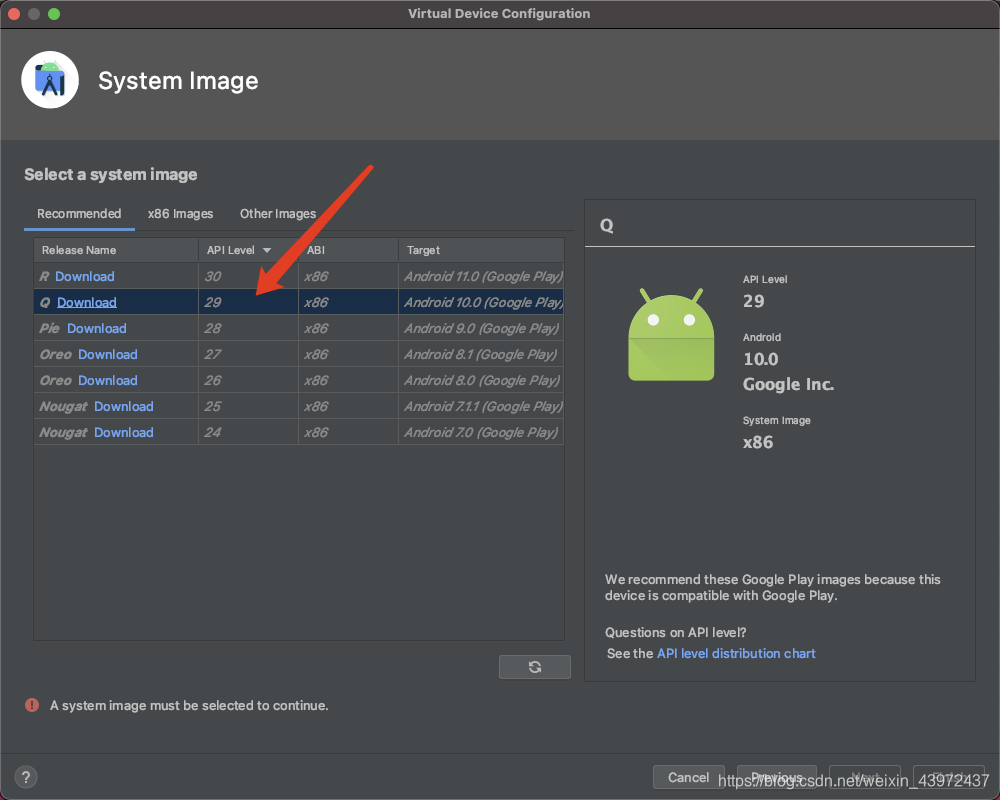Click API level 28 cell
This screenshot has width=1000, height=800.
[x=248, y=329]
